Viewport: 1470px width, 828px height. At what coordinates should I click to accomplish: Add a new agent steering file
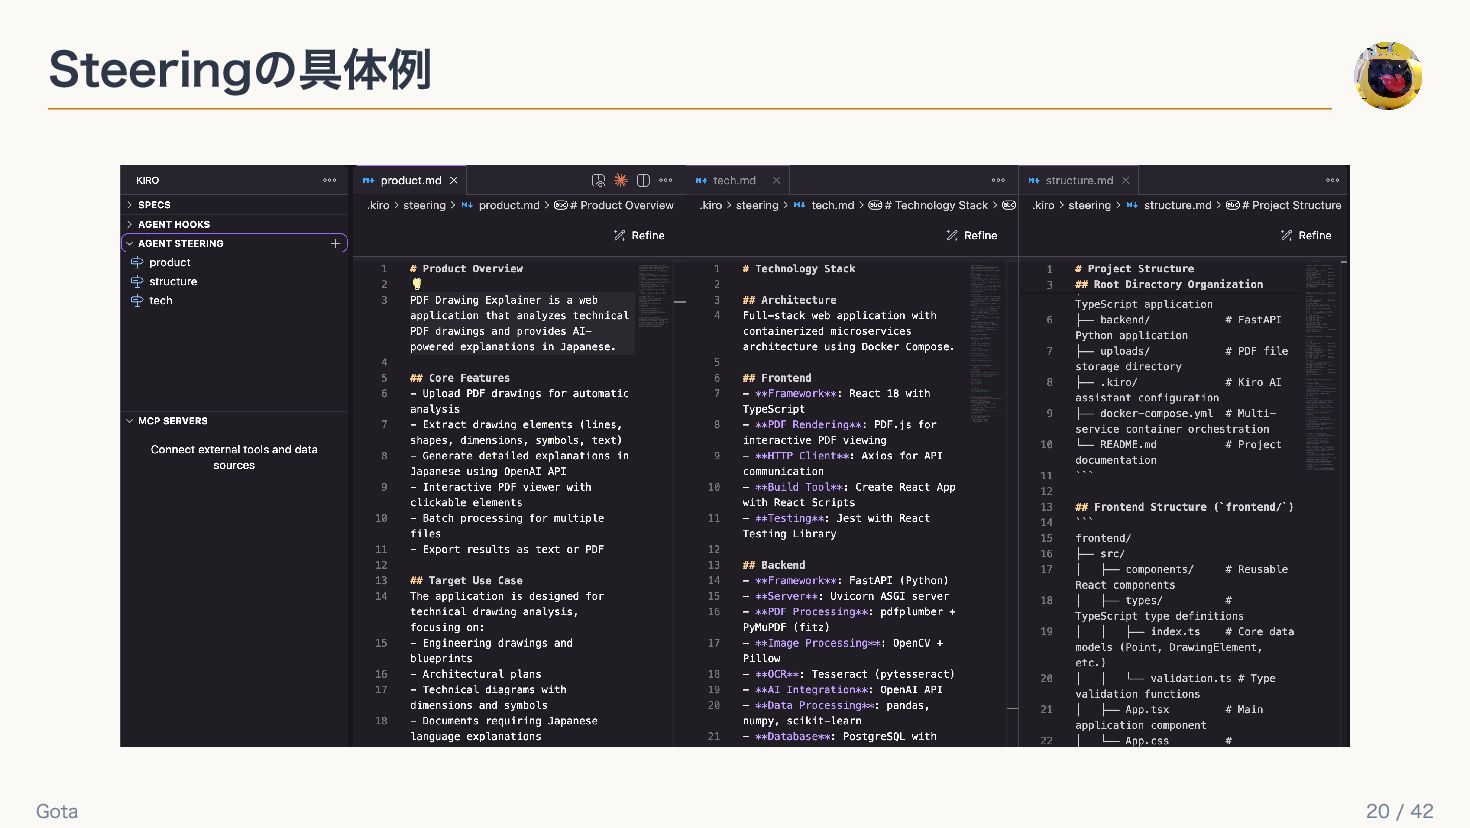pos(335,243)
